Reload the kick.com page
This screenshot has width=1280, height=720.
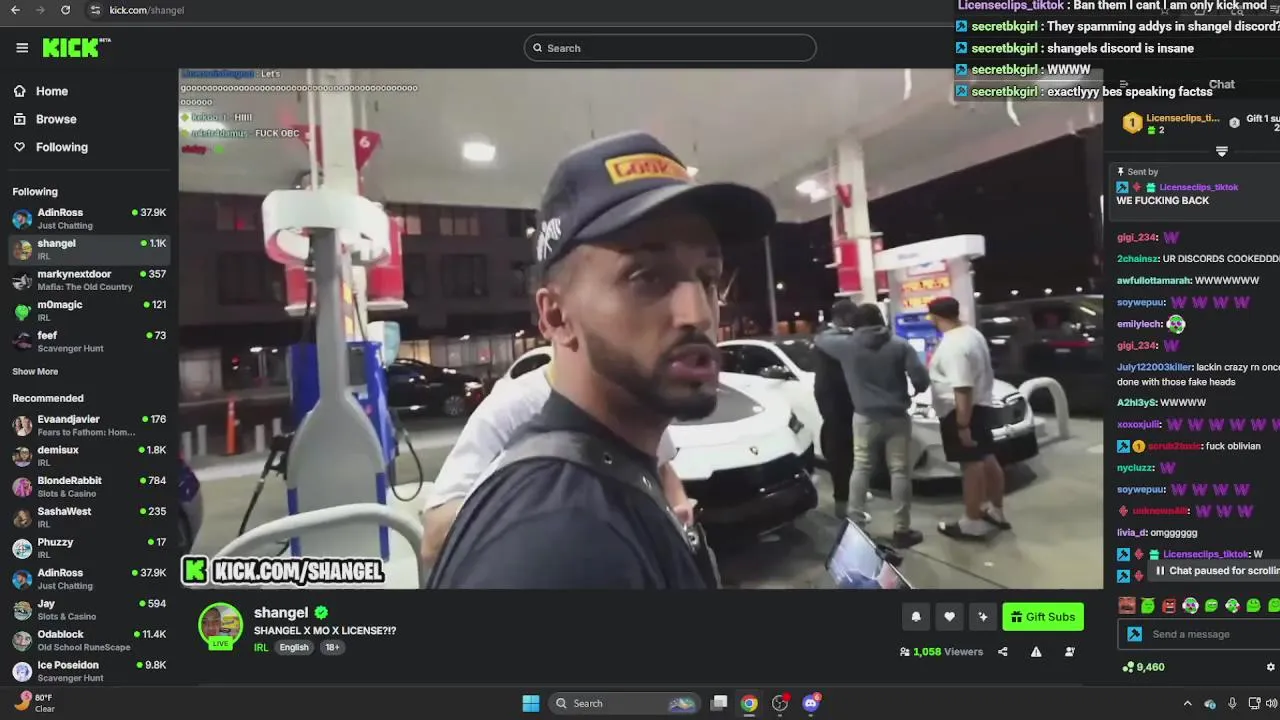click(x=65, y=10)
